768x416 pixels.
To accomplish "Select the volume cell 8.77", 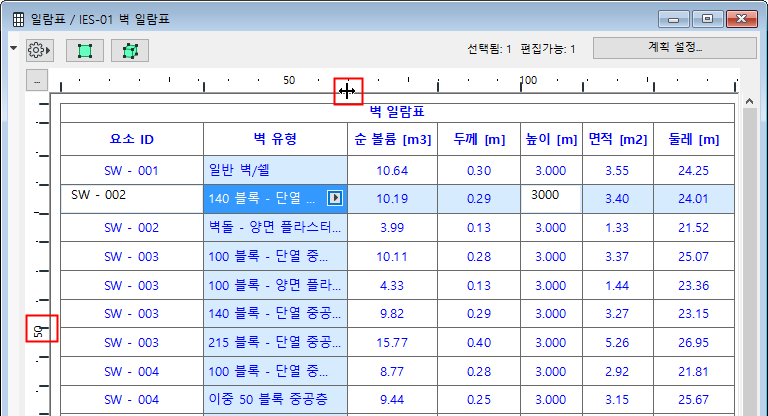I will point(392,371).
